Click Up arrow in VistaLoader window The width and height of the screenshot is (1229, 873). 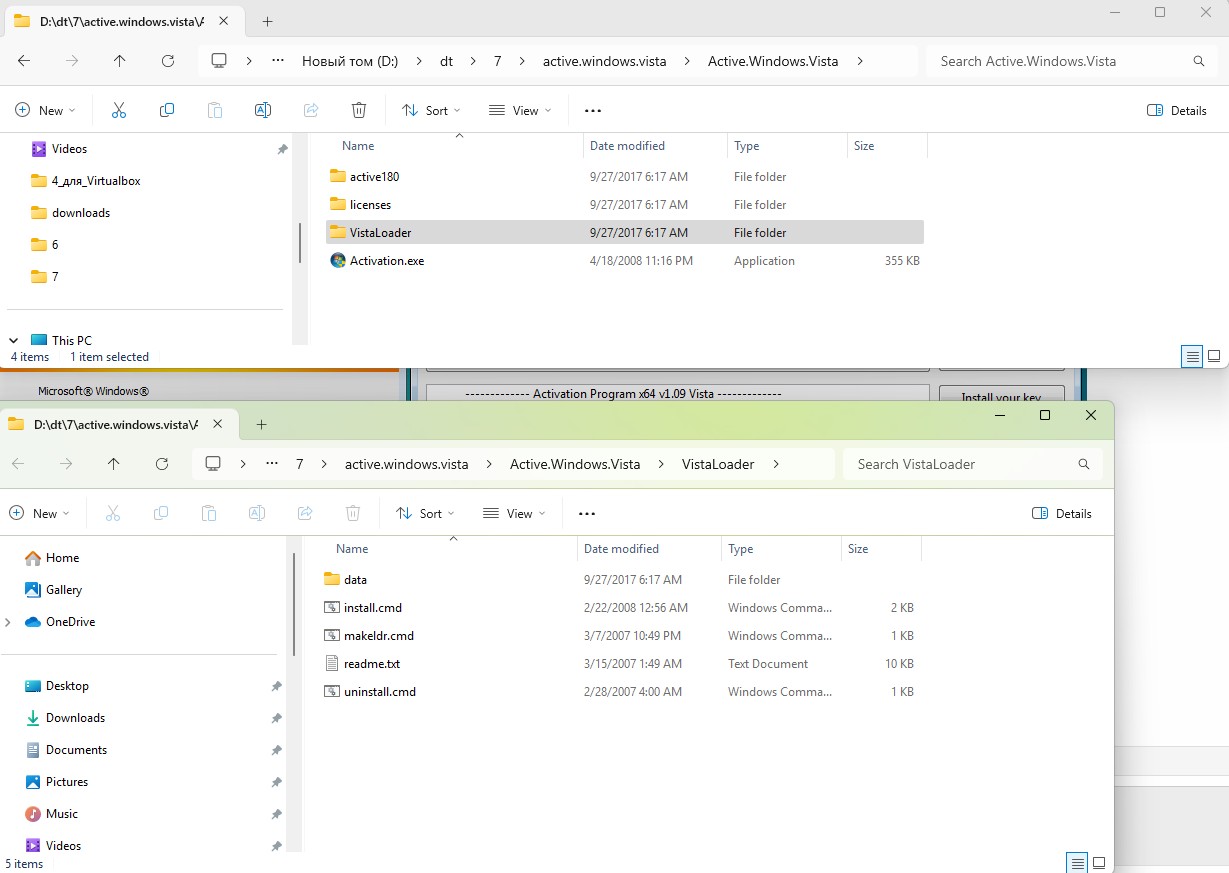(x=114, y=464)
